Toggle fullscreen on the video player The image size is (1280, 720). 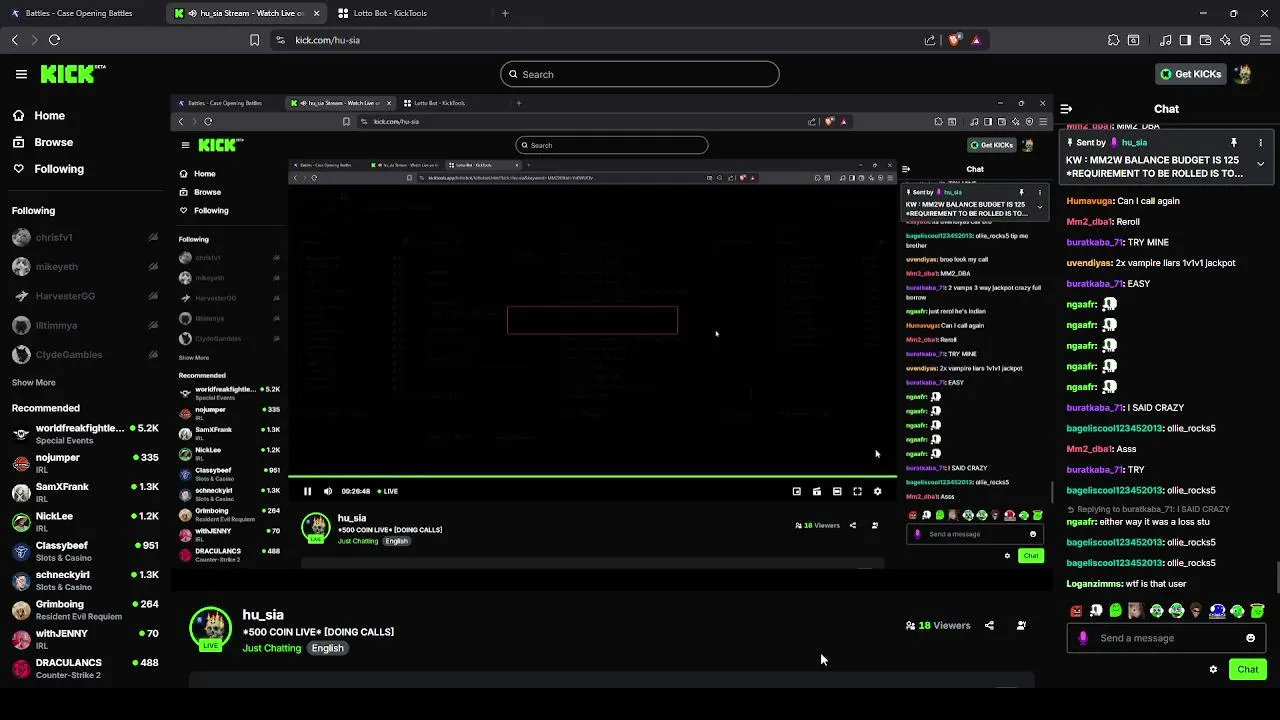tap(857, 491)
